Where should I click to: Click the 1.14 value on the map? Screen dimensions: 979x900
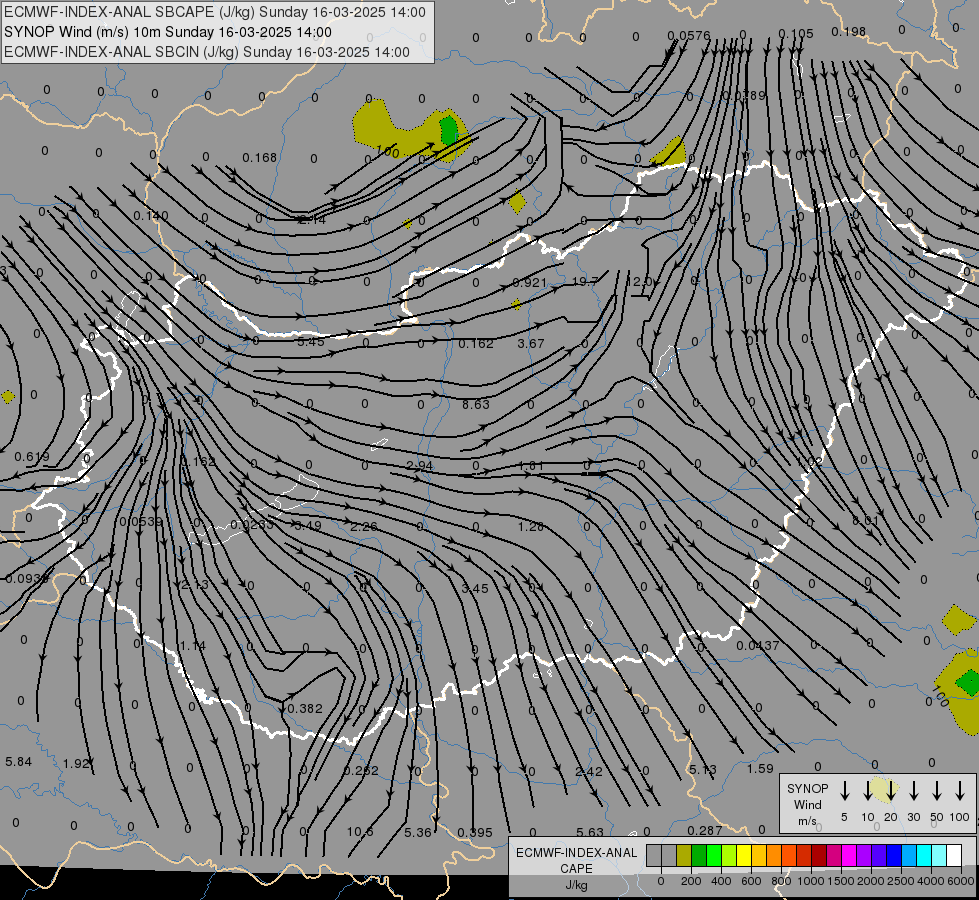tap(192, 645)
